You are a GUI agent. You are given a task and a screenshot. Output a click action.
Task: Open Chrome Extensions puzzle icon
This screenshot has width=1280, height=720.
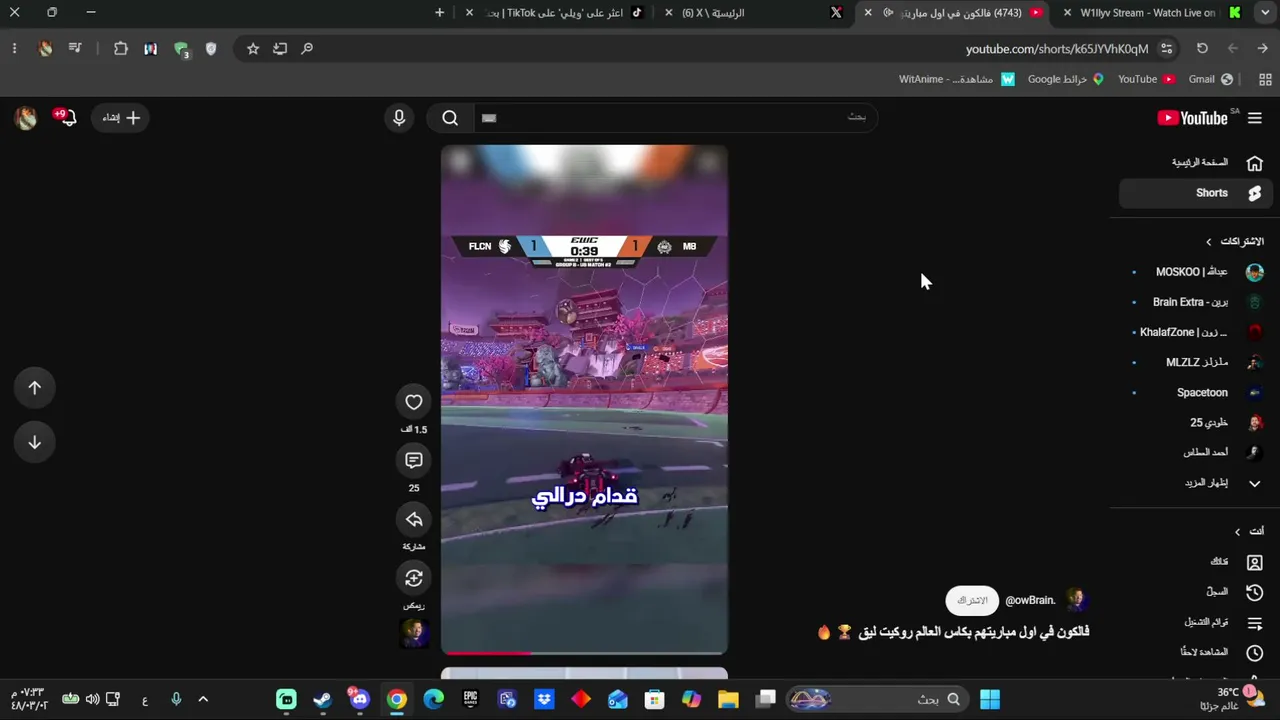point(121,48)
